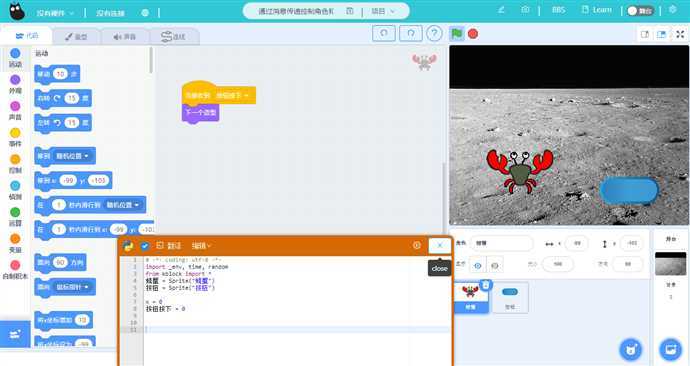Select the green 运算 operators category
This screenshot has width=690, height=366.
(15, 217)
